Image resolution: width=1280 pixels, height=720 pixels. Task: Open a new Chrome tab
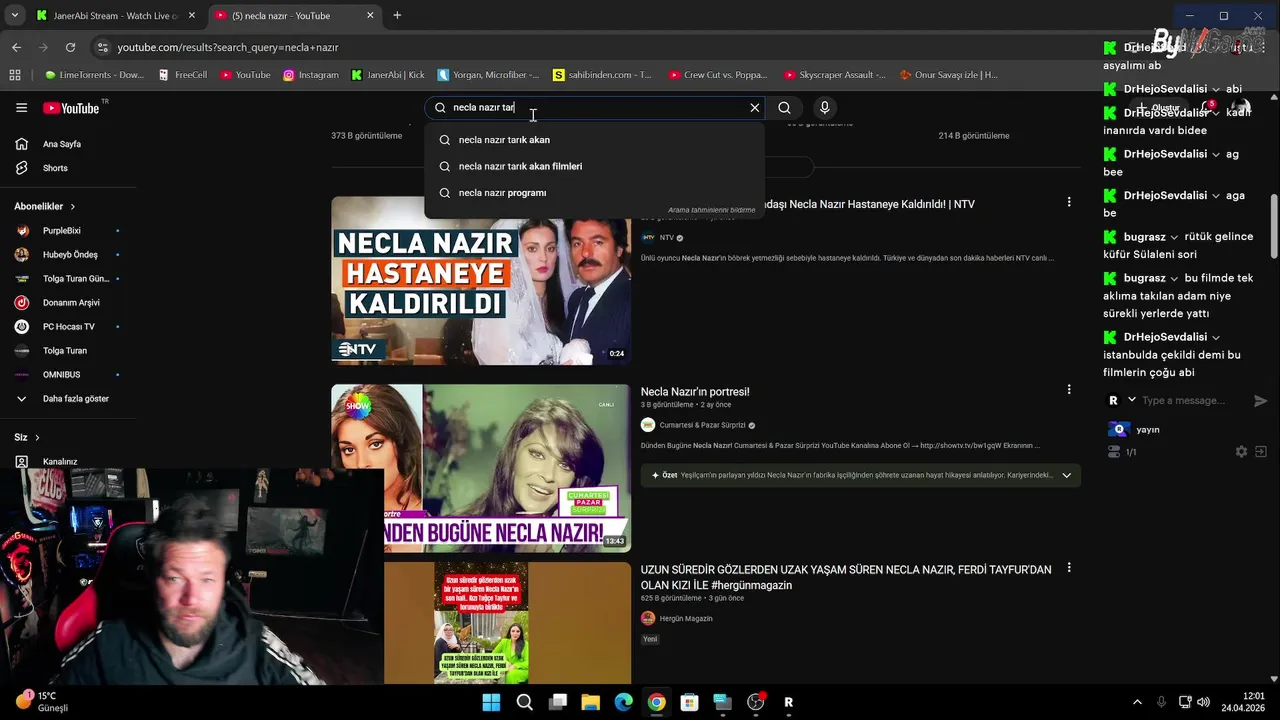(397, 16)
